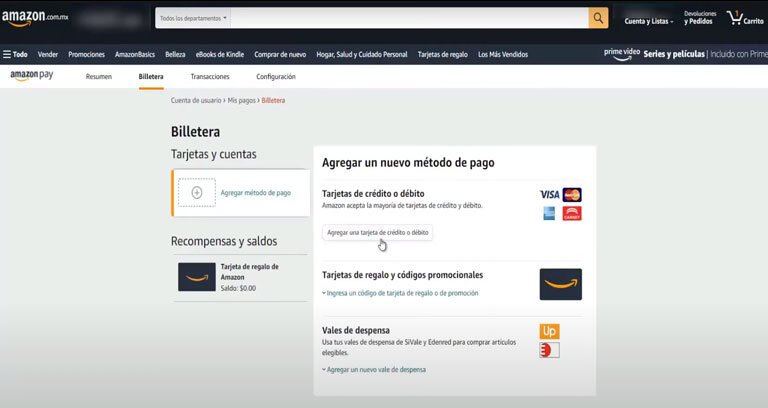Viewport: 768px width, 408px height.
Task: Click Cuenta de usuario breadcrumb
Action: coord(196,100)
